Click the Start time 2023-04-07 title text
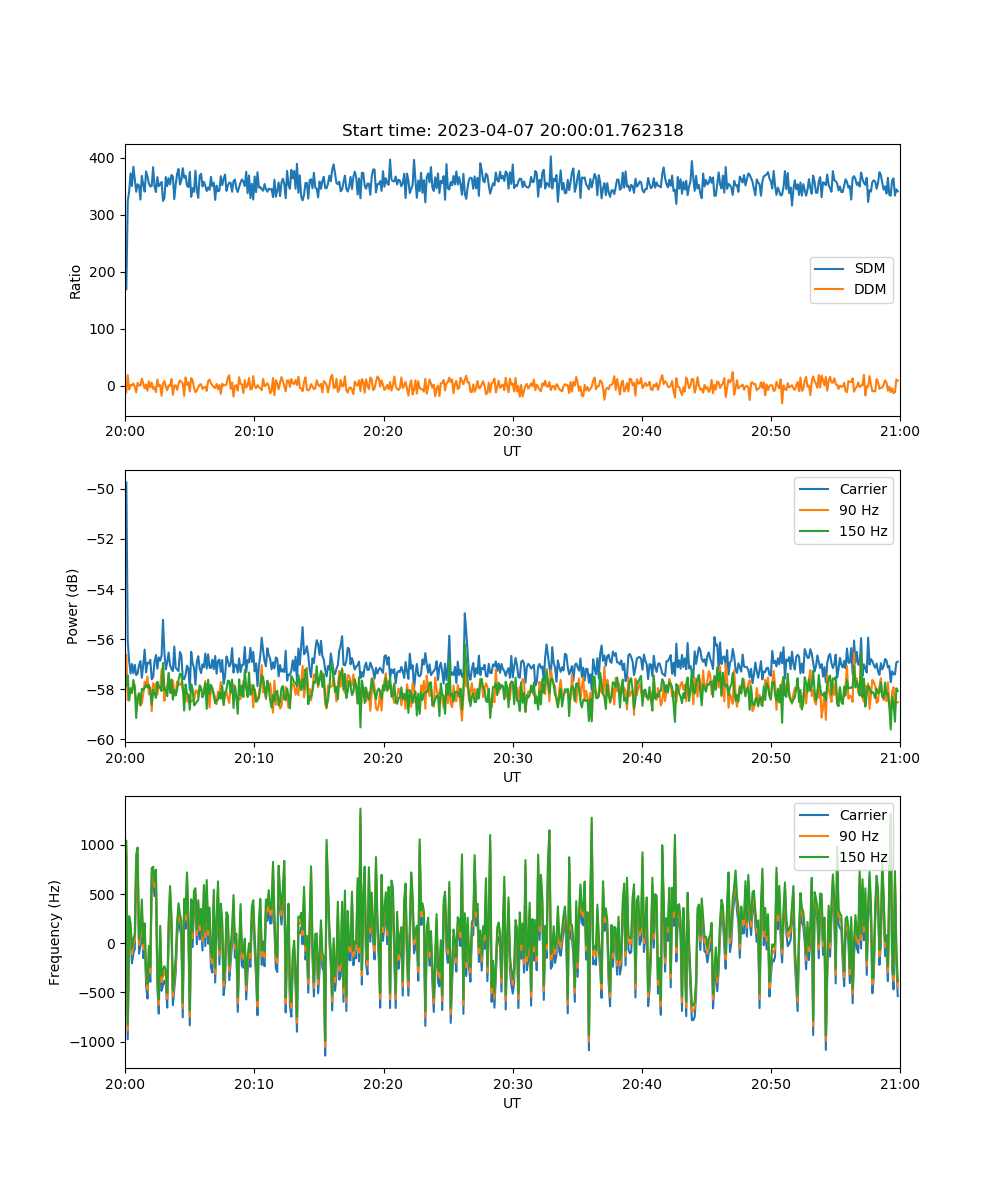This screenshot has height=1200, width=1000. pos(512,131)
